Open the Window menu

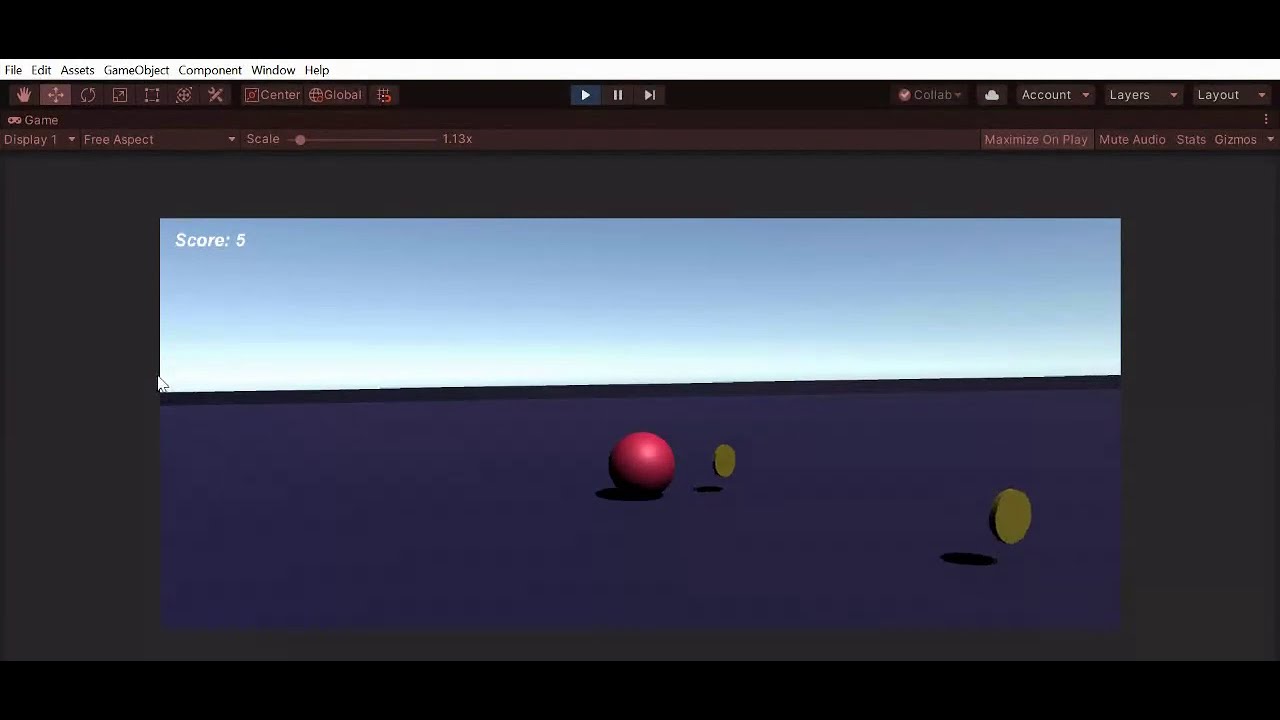pyautogui.click(x=273, y=70)
